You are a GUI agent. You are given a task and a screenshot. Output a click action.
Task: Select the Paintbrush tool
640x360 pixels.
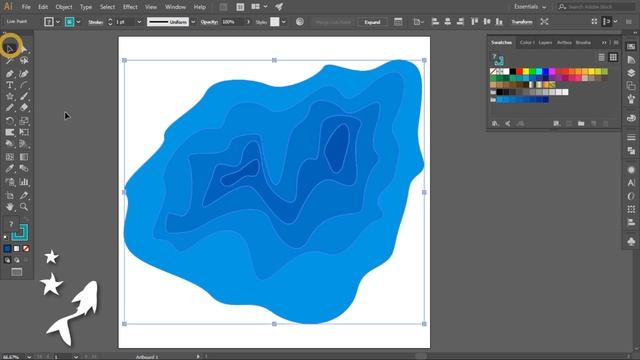pos(24,97)
